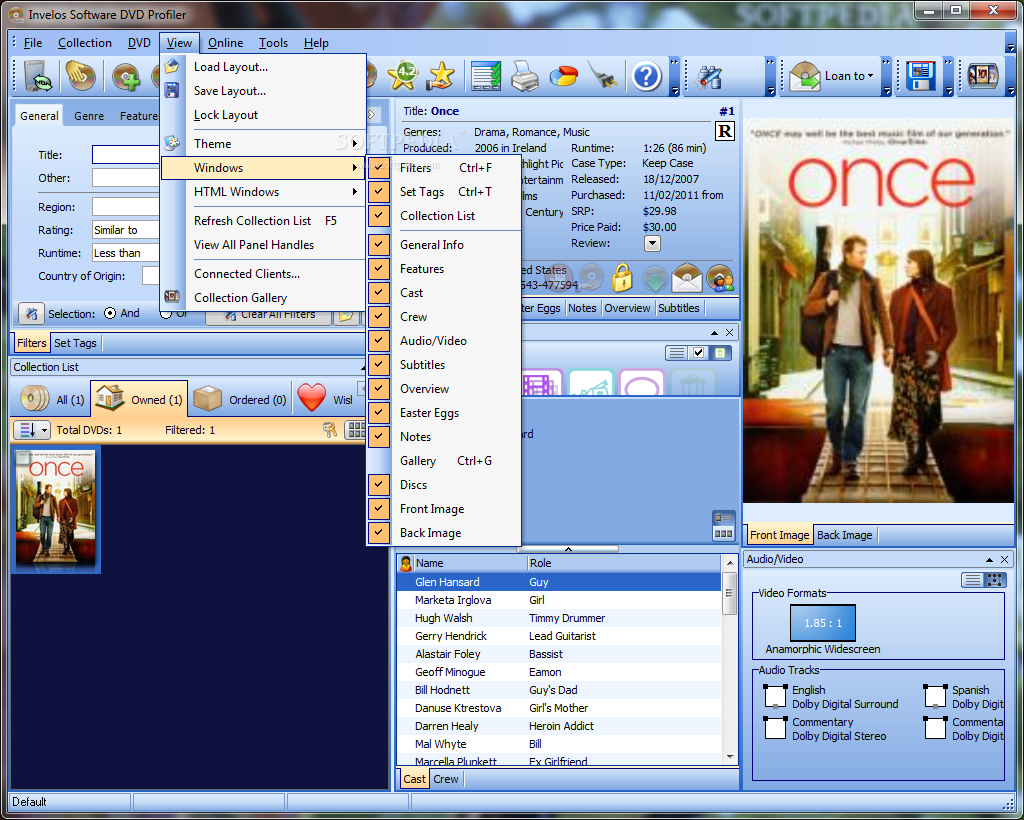The width and height of the screenshot is (1024, 820).
Task: Click the floppy disk save layout toolbar icon
Action: coord(921,76)
